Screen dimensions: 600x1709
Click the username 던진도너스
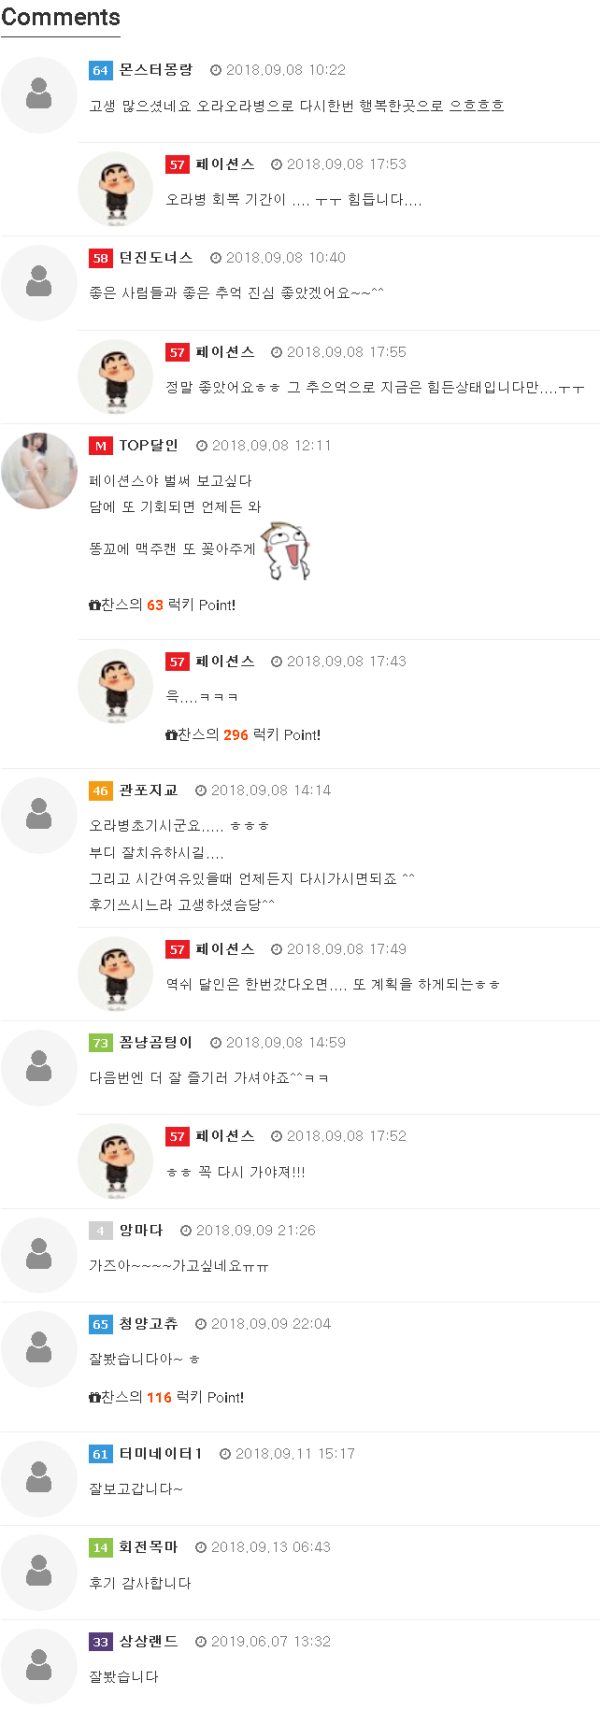pos(156,258)
